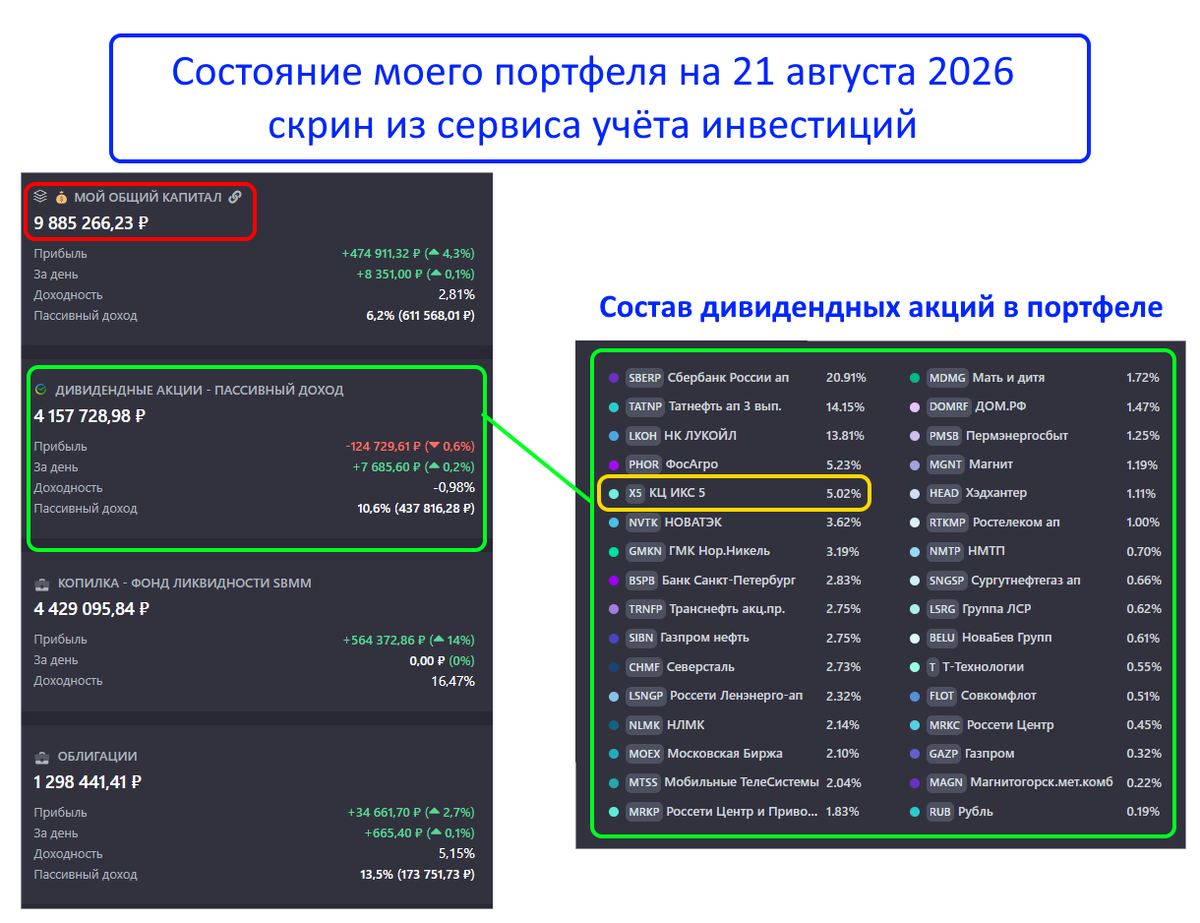Click passive income 13,5% (173 751,73 ₽)
The width and height of the screenshot is (1200, 923).
click(x=417, y=874)
